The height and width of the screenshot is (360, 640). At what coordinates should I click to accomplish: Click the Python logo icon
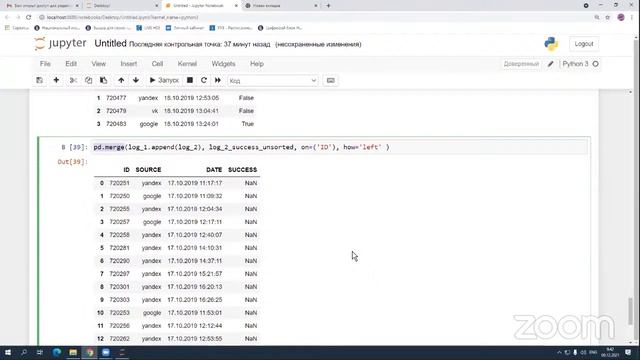point(551,44)
